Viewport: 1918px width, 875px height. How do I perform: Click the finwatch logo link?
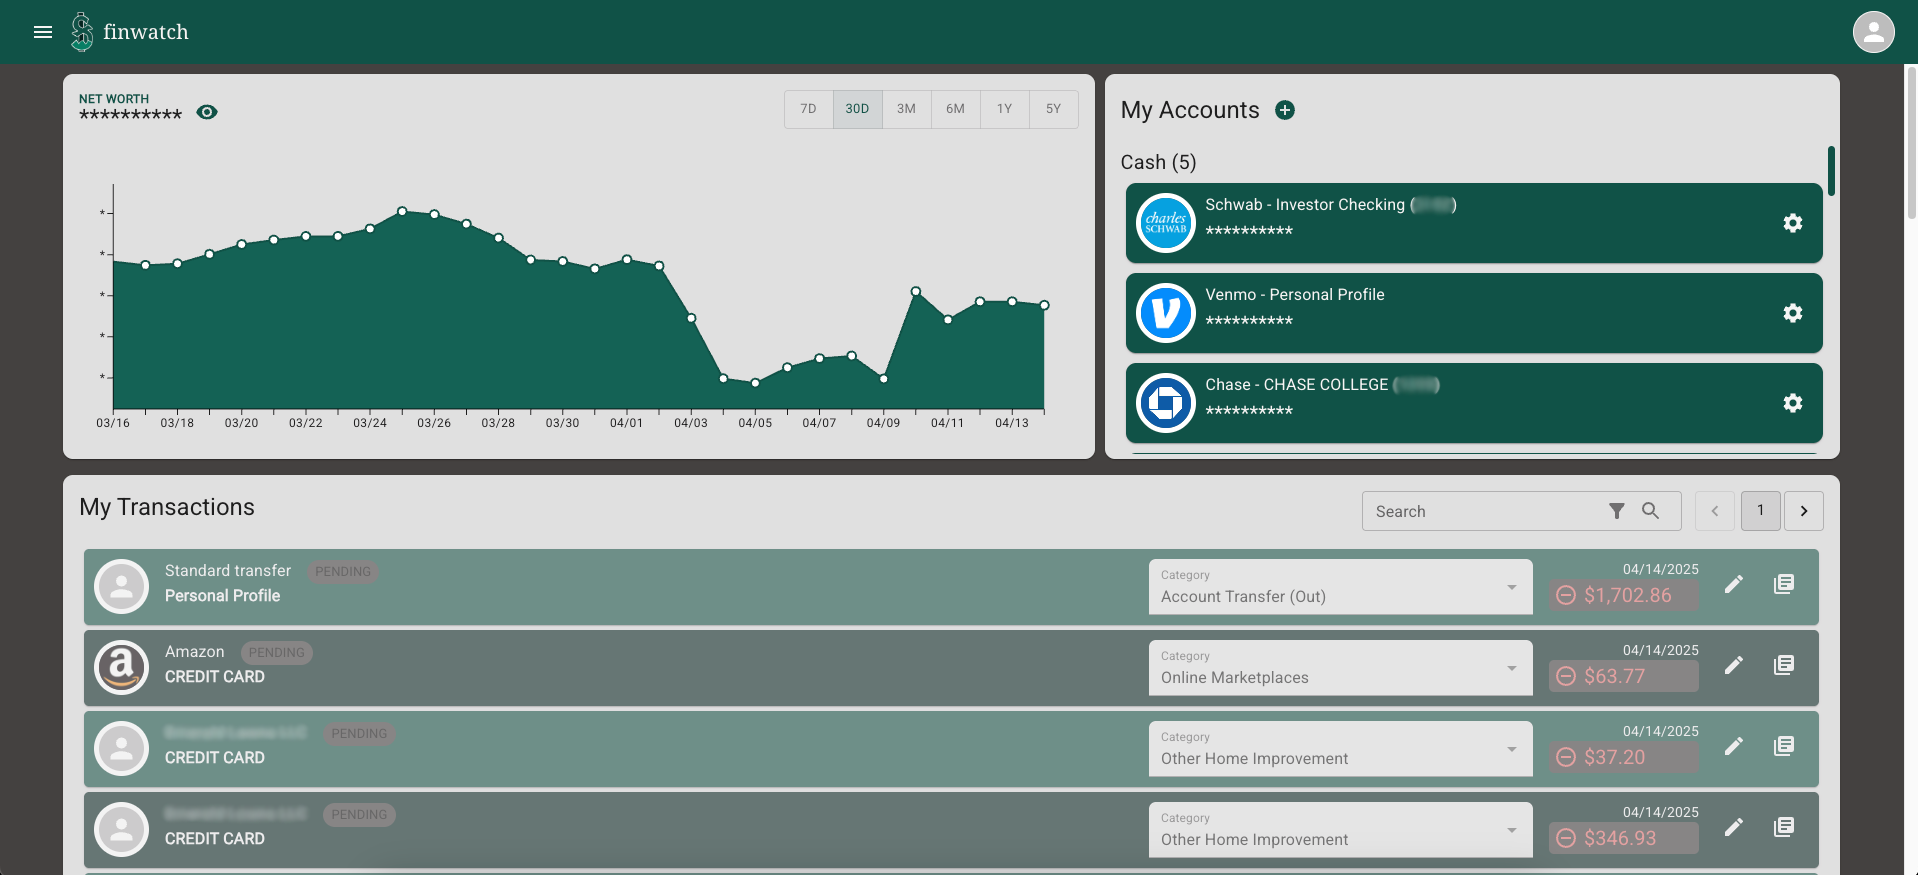coord(130,32)
